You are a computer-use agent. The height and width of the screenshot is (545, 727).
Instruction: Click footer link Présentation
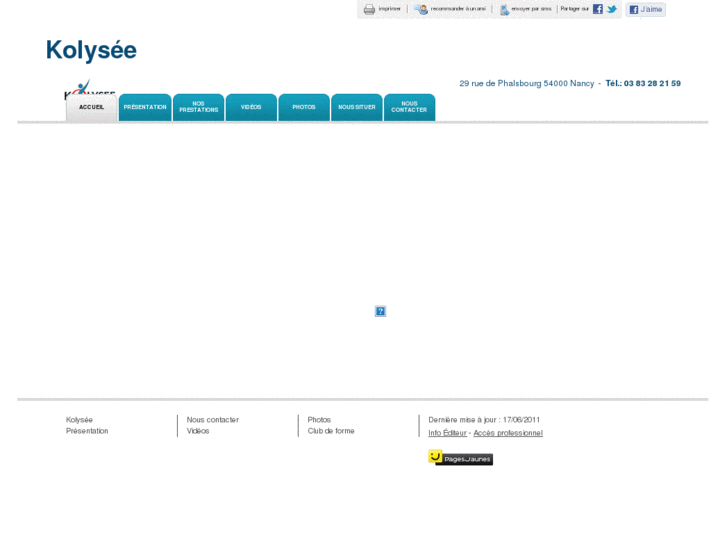87,431
